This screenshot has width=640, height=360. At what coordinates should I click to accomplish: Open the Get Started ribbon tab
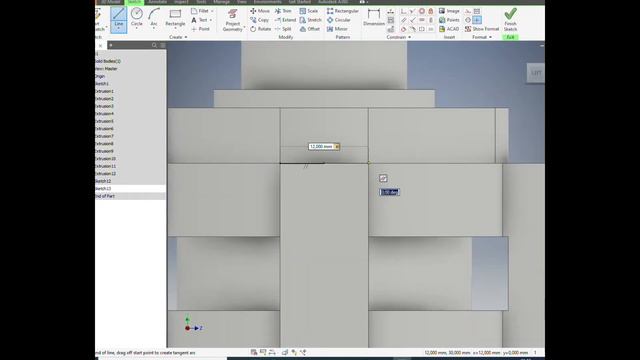tap(300, 2)
